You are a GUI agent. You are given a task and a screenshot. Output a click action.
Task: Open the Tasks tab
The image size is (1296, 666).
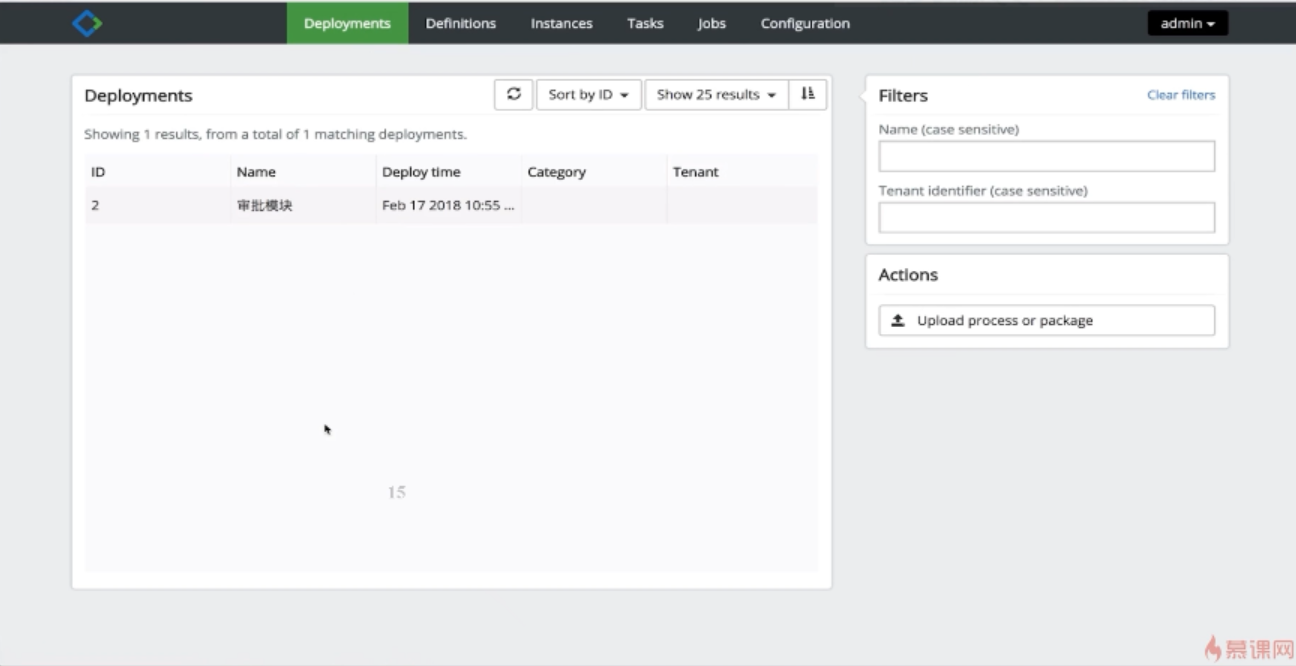(645, 23)
